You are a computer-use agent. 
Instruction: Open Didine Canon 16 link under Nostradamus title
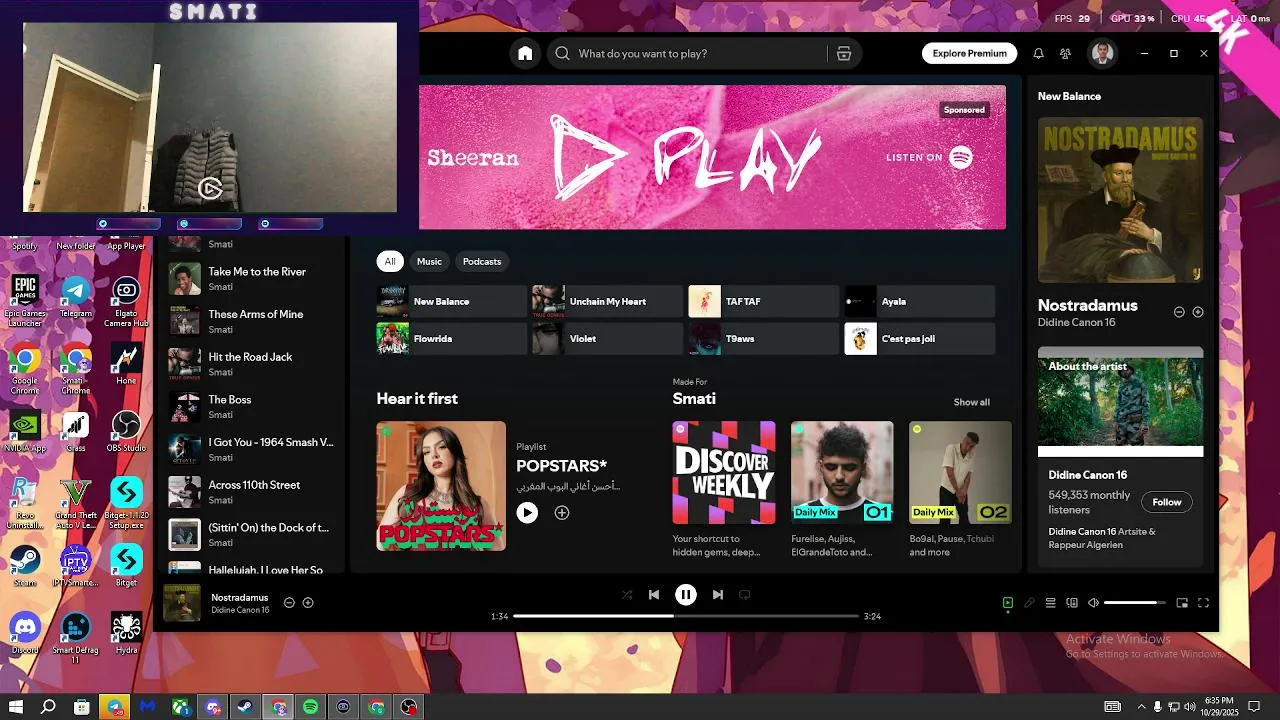tap(1076, 322)
